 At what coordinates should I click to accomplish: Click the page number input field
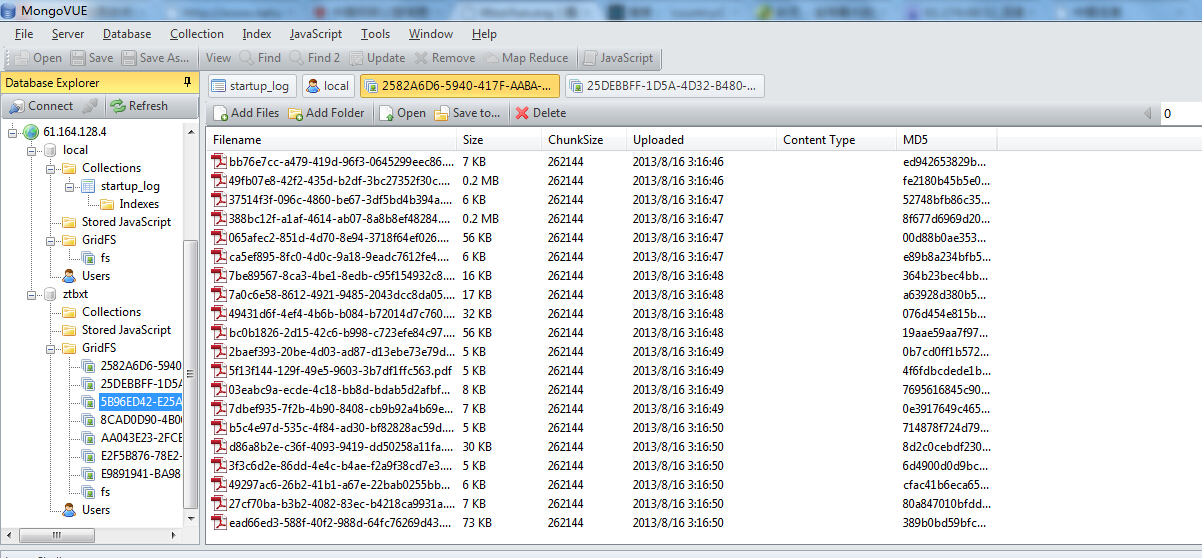point(1180,114)
